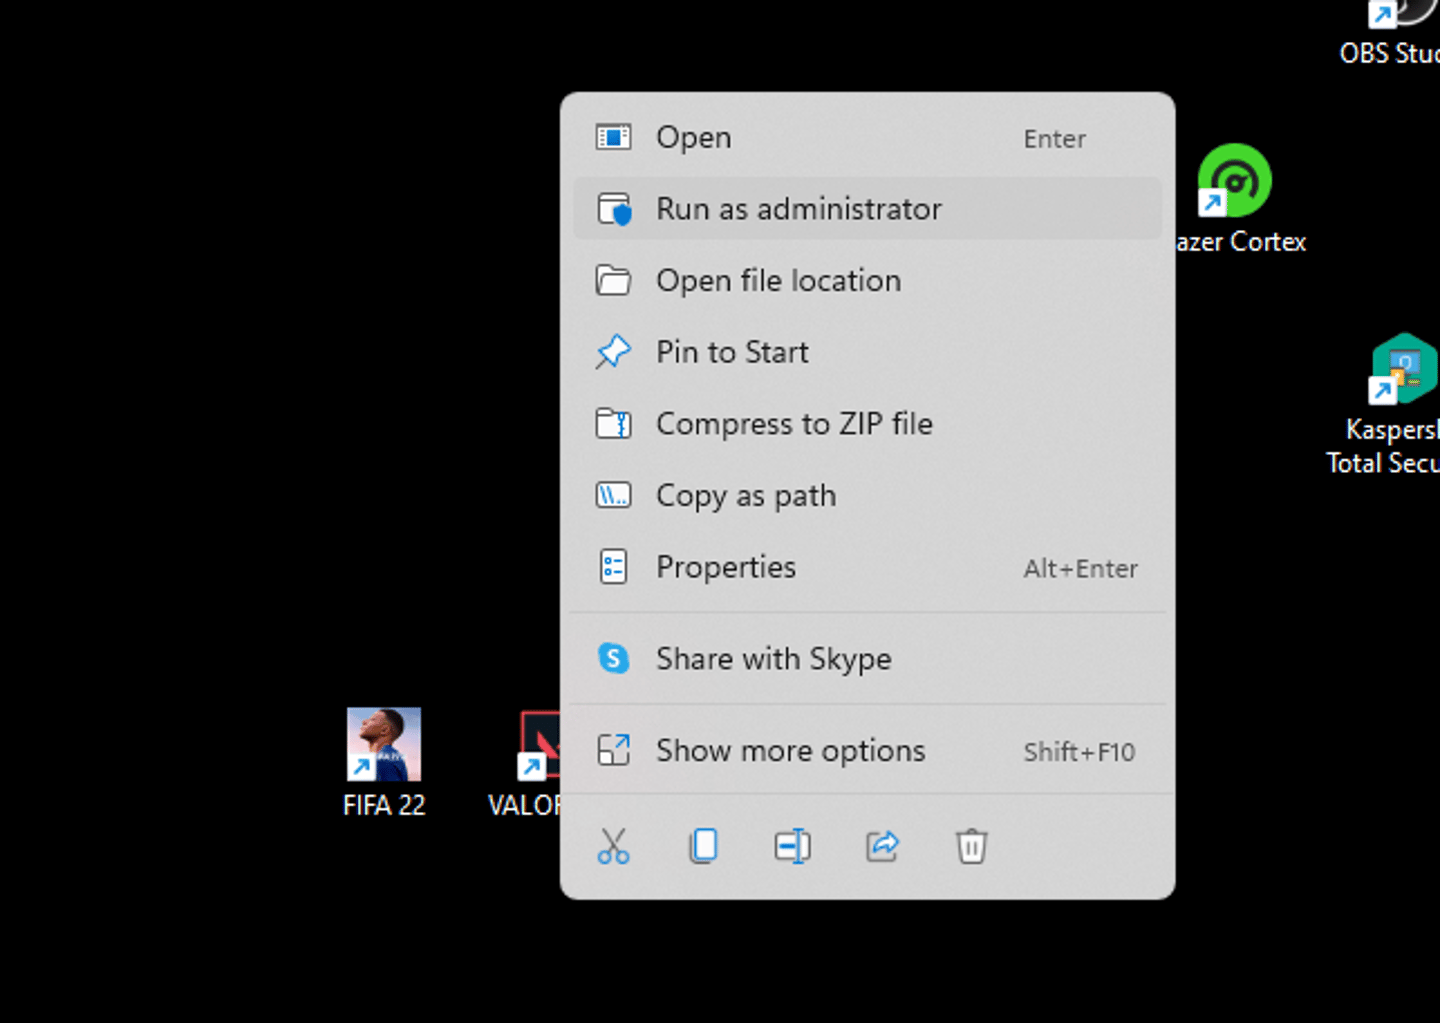Screen dimensions: 1440x1023
Task: Choose Run as administrator
Action: click(867, 209)
